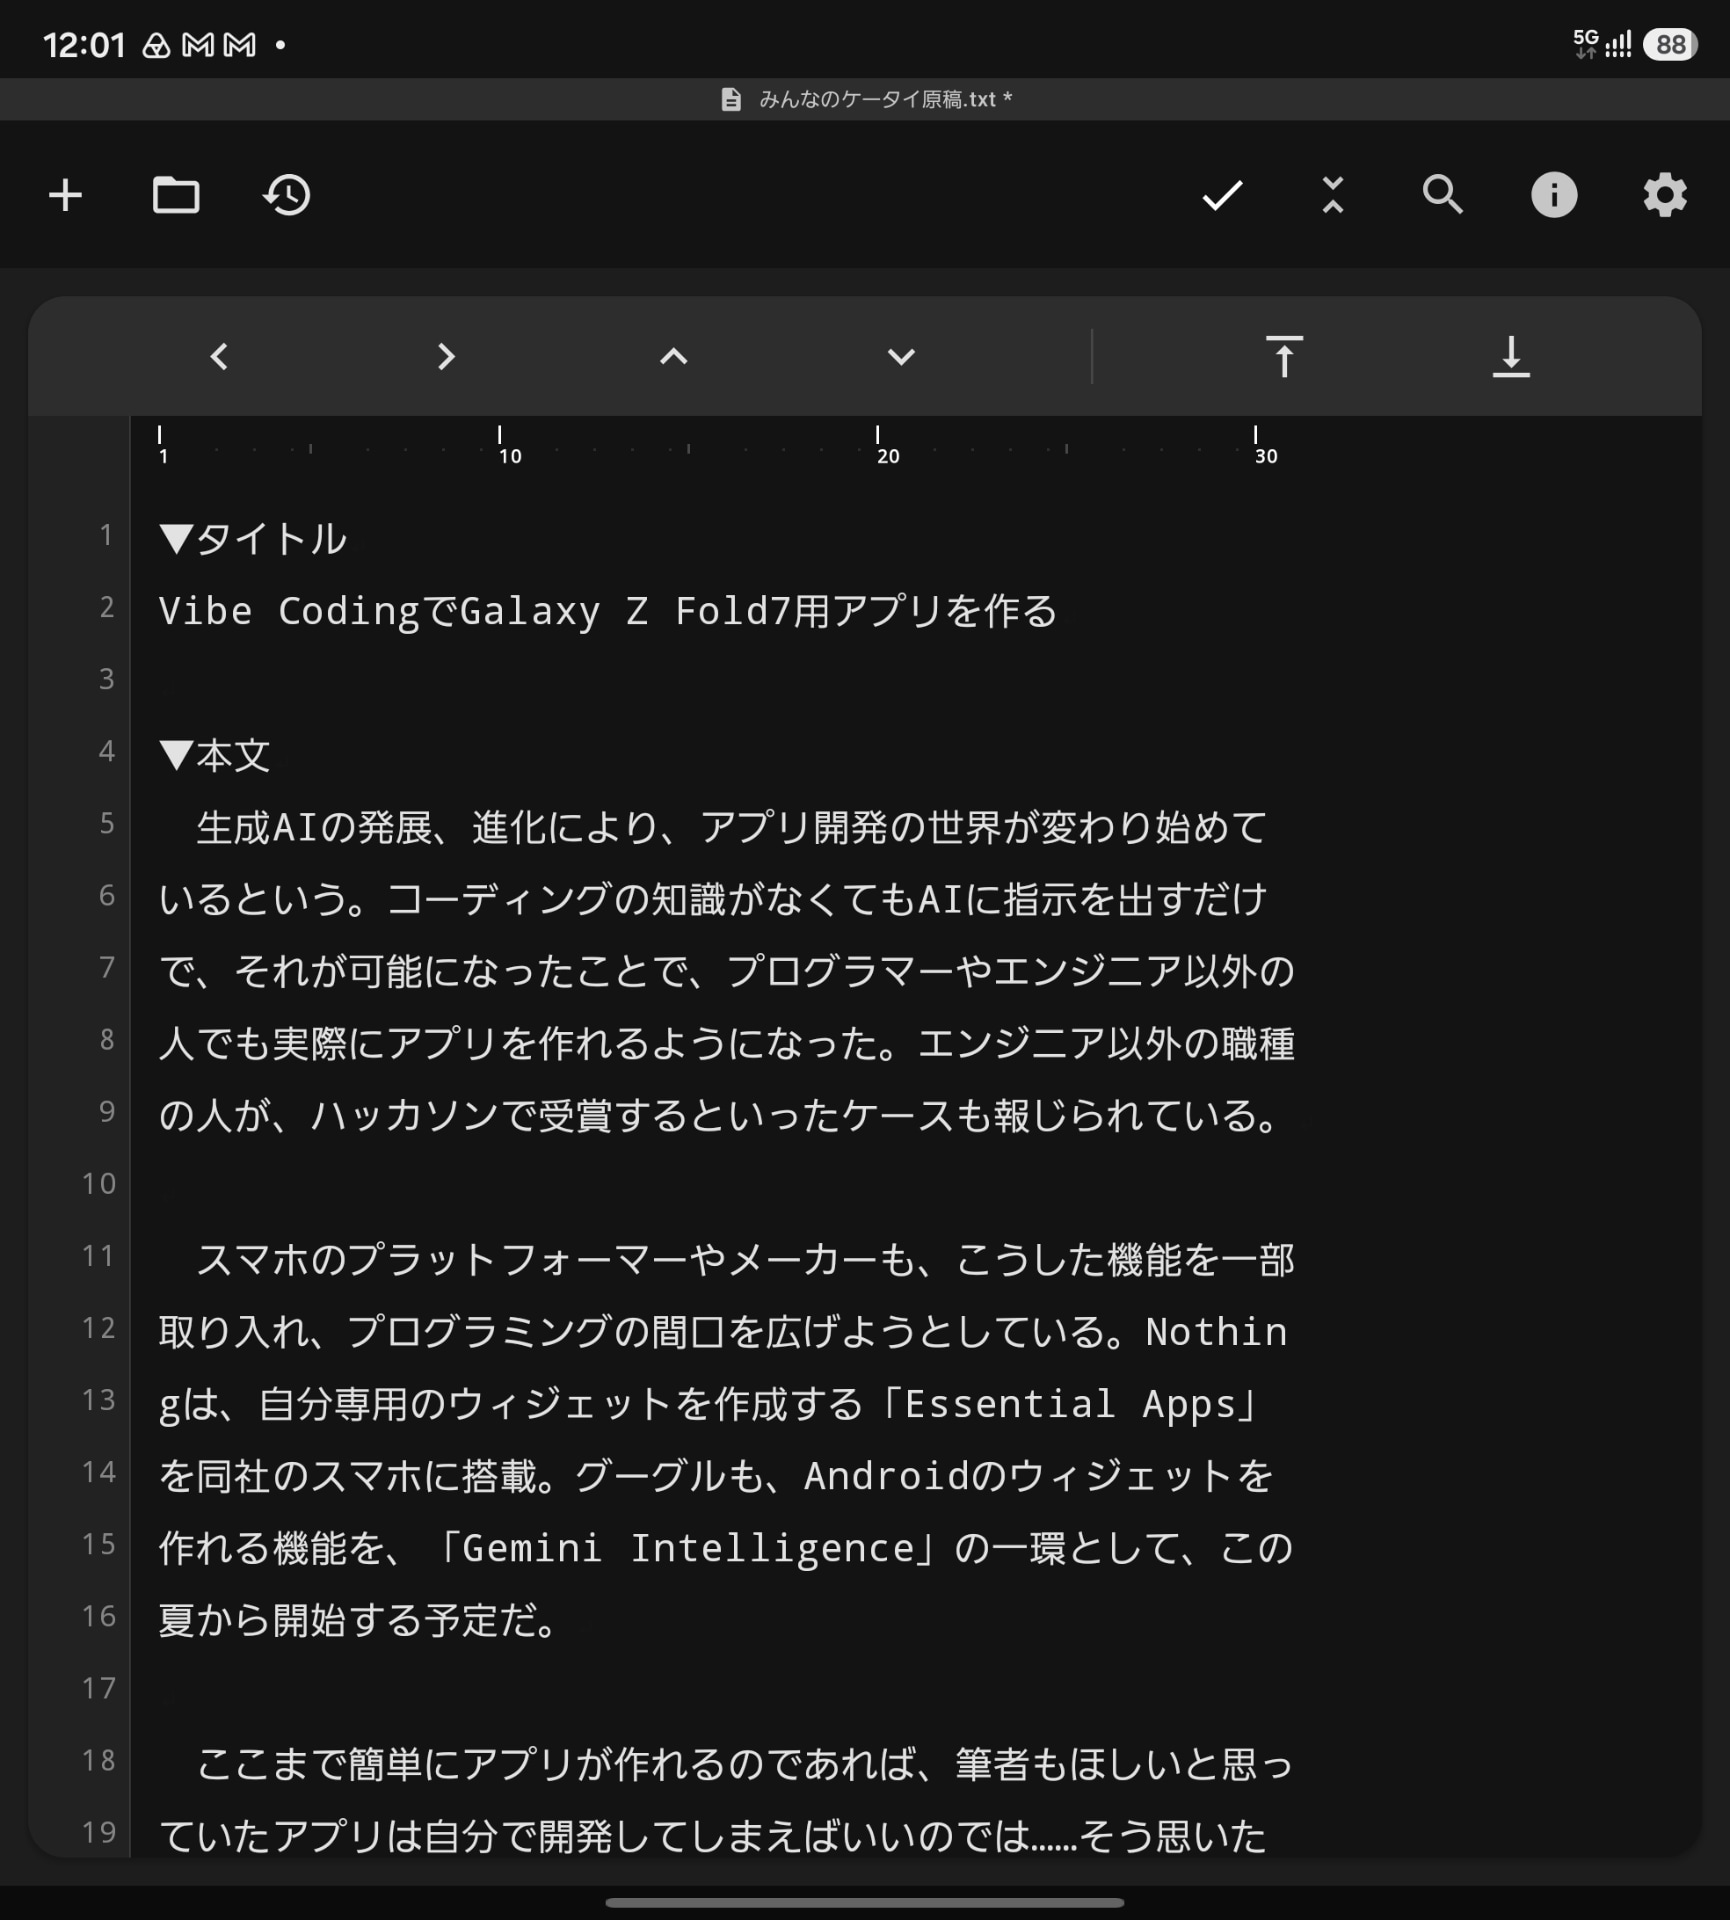Tap the 5G signal strength icon

coord(1602,45)
